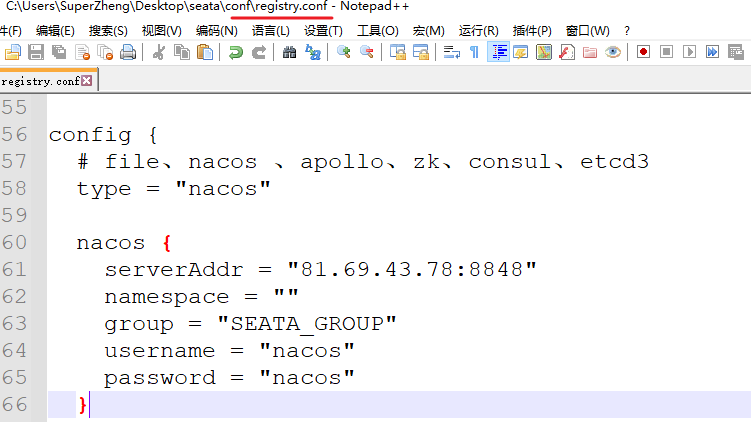Click the Save file toolbar icon
This screenshot has height=422, width=751.
point(36,52)
